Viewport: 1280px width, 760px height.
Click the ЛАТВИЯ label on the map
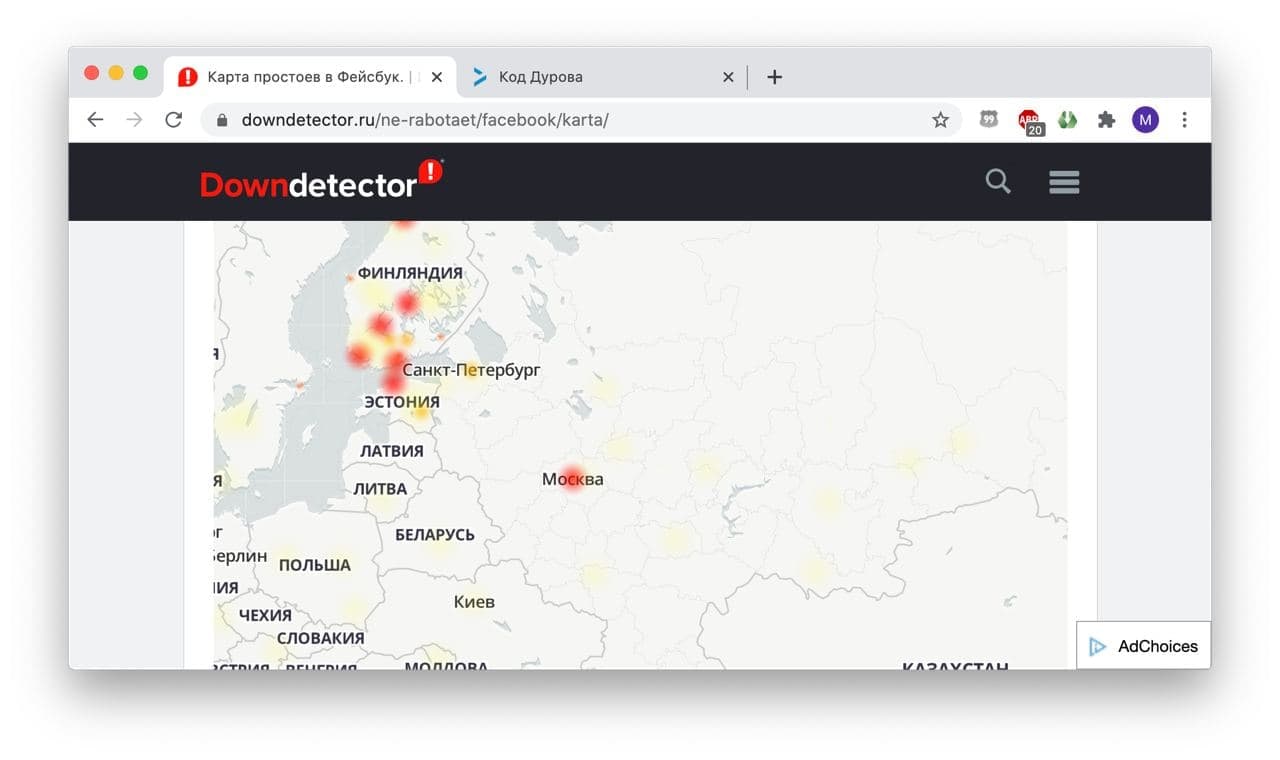click(391, 451)
